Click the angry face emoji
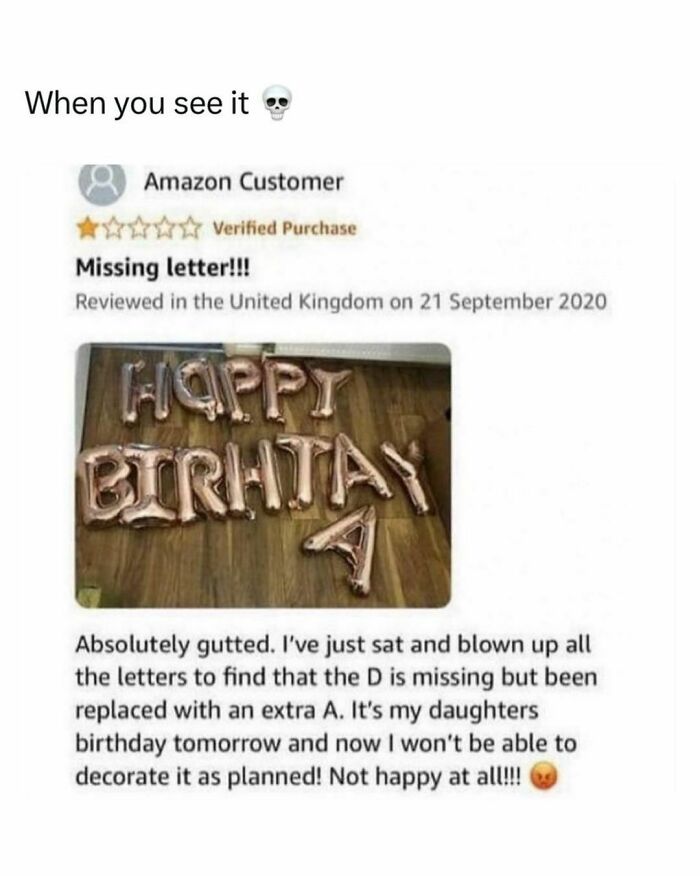700x876 pixels. (x=543, y=777)
